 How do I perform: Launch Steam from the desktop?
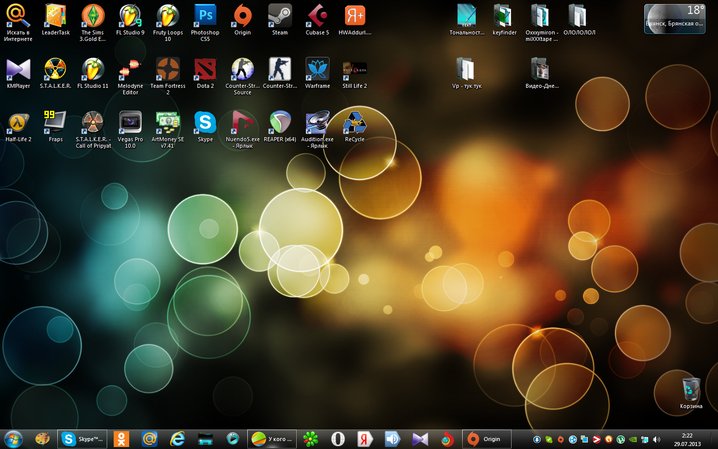pos(280,20)
